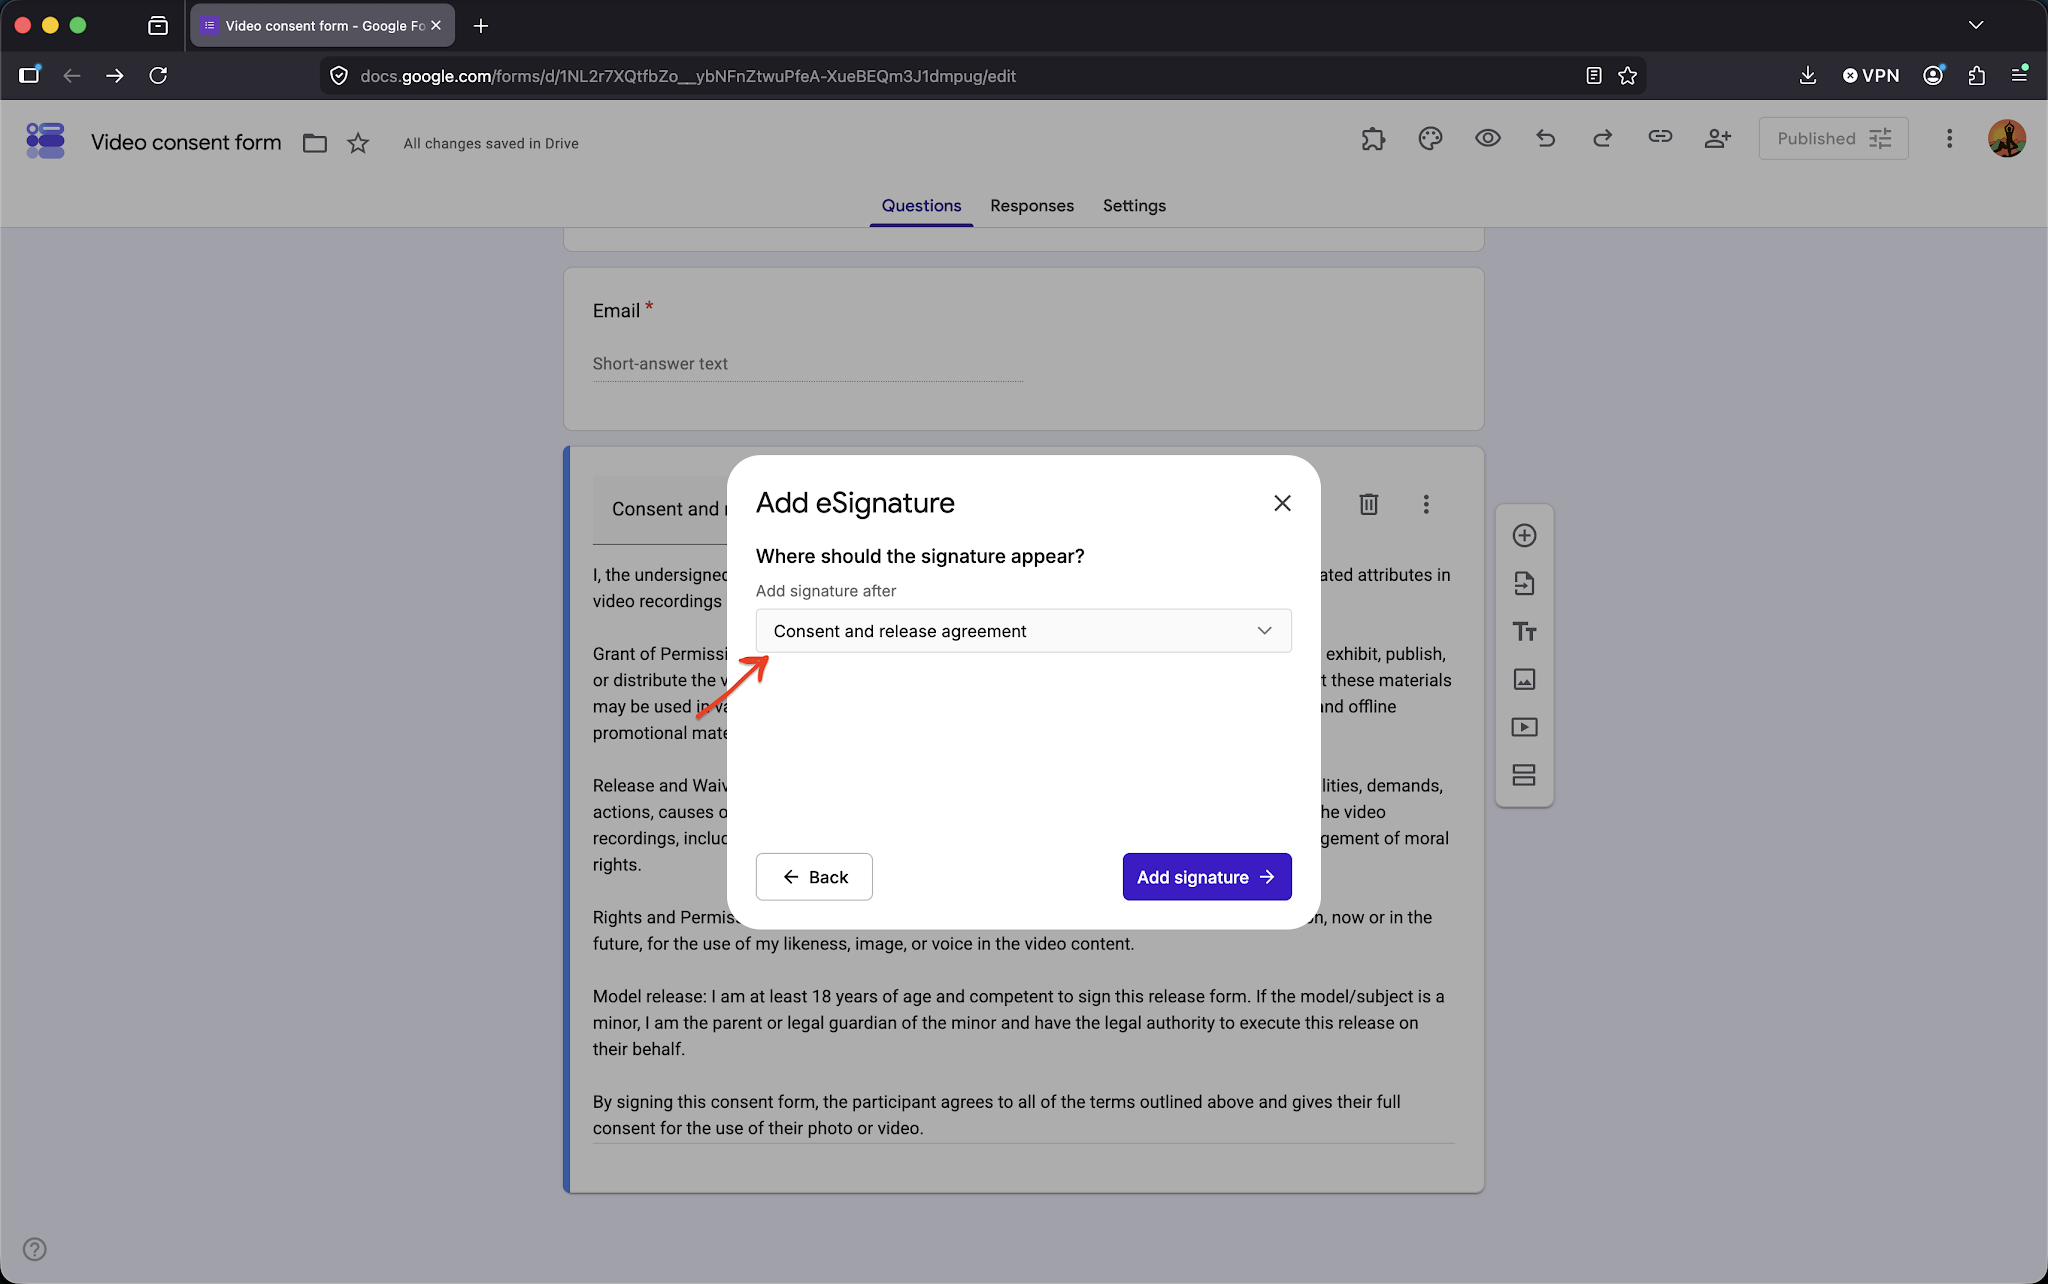2048x1284 pixels.
Task: Go forward in browser history
Action: (115, 75)
